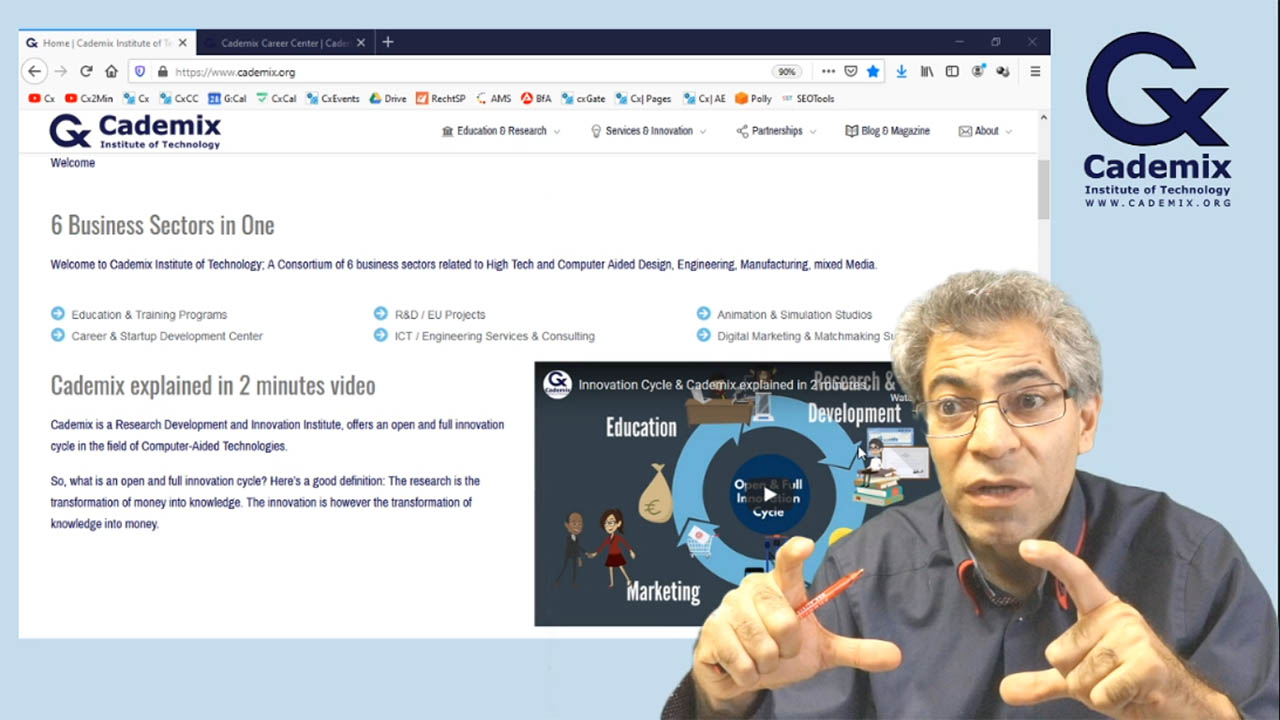Viewport: 1280px width, 720px height.
Task: Expand the Partnerships menu
Action: (x=776, y=131)
